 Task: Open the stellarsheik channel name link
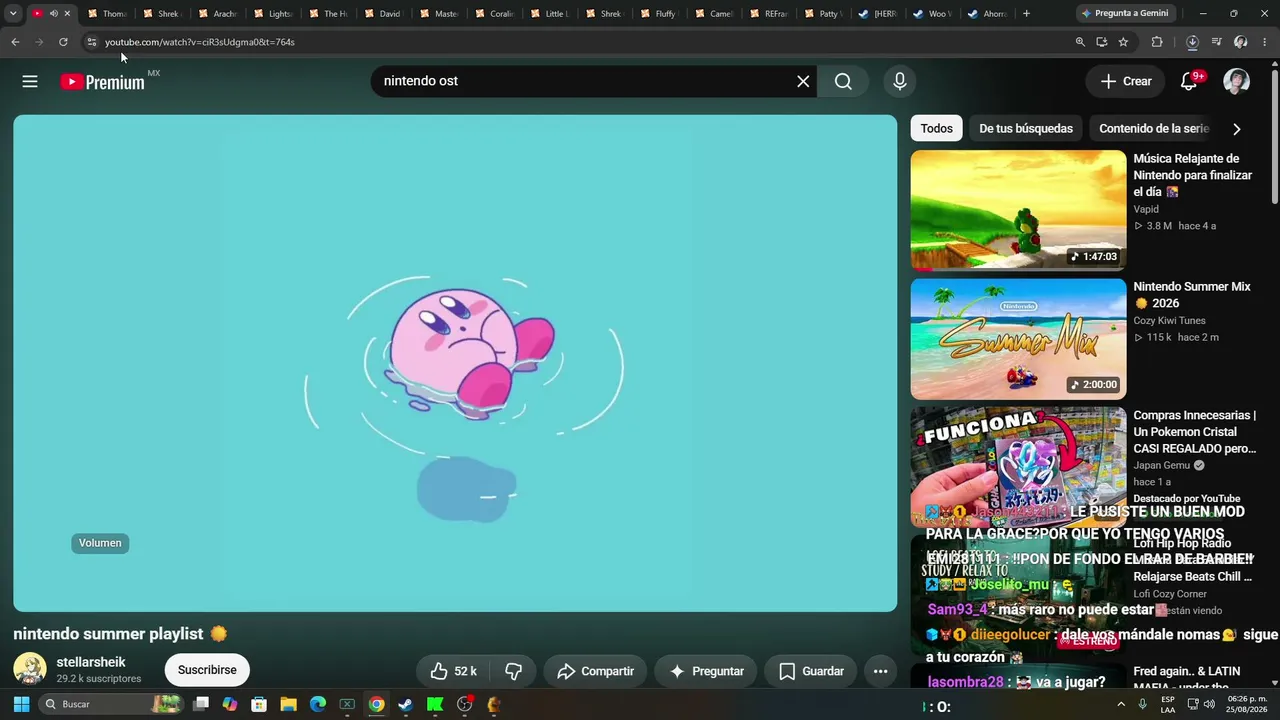[x=91, y=662]
